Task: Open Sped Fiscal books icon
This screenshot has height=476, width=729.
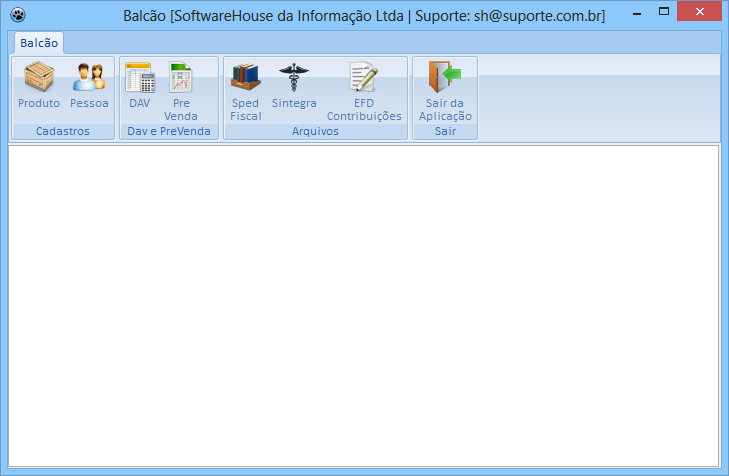Action: [246, 77]
